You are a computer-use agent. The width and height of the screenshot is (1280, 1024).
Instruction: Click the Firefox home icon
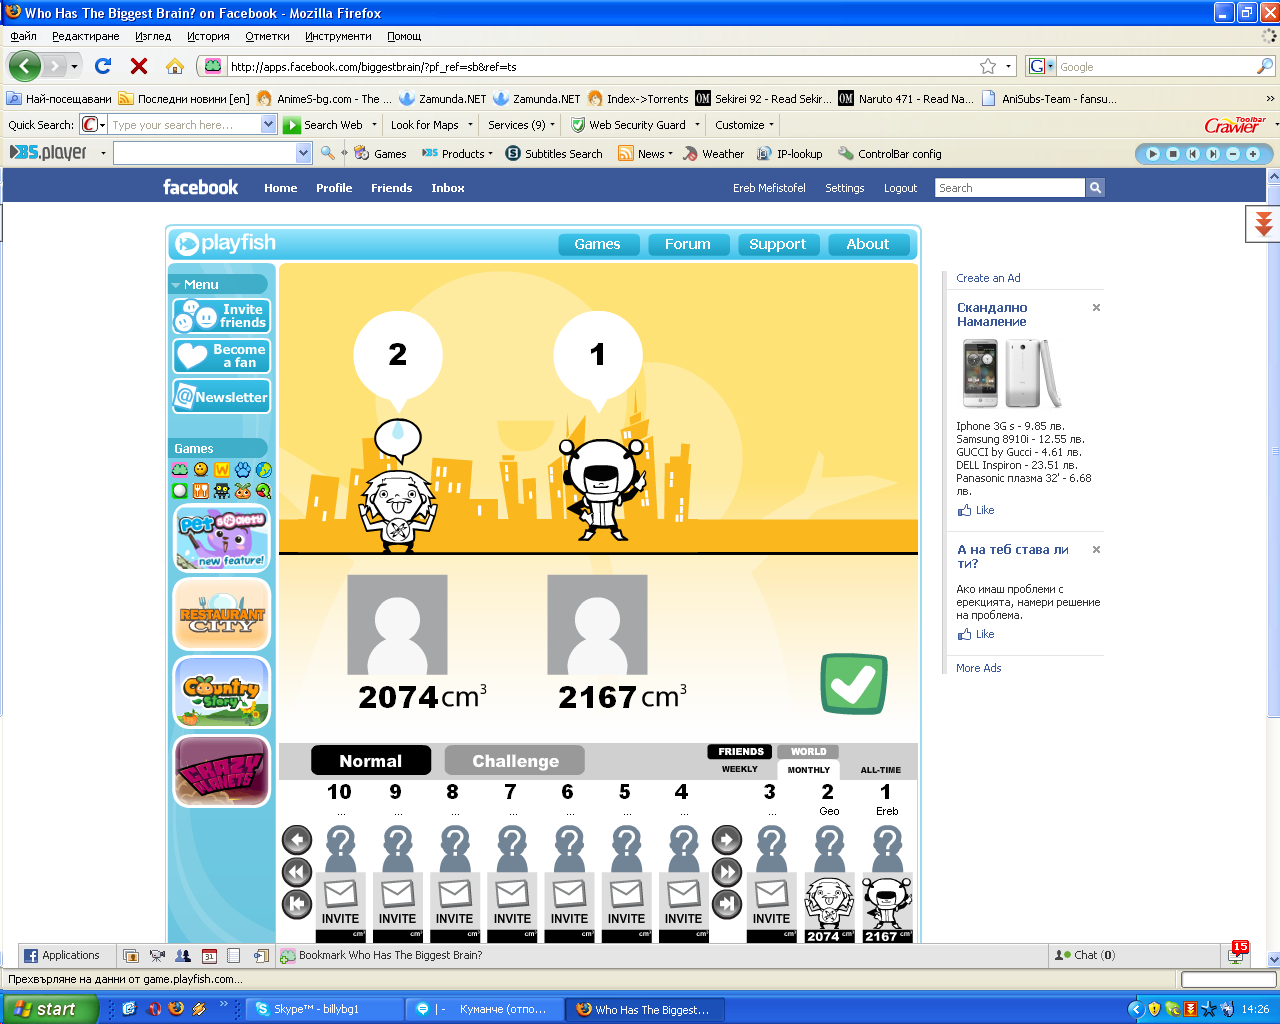point(174,66)
